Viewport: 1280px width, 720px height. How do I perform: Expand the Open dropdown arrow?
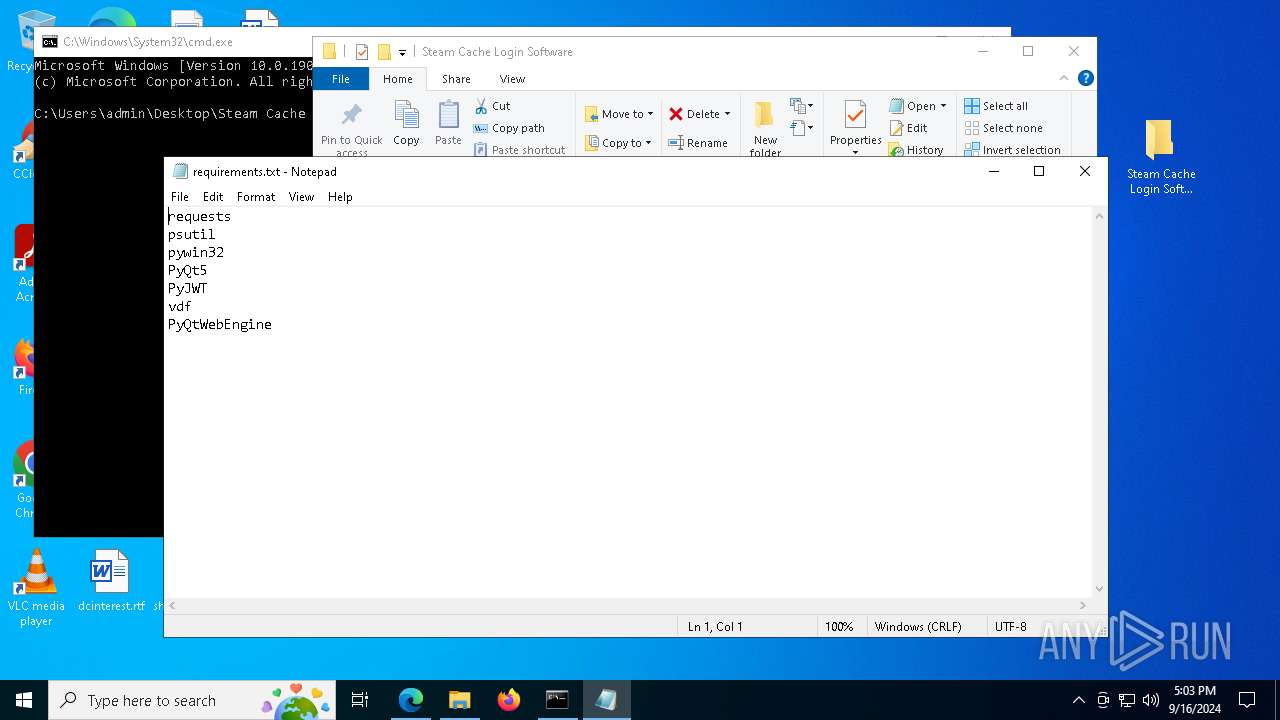pos(943,106)
